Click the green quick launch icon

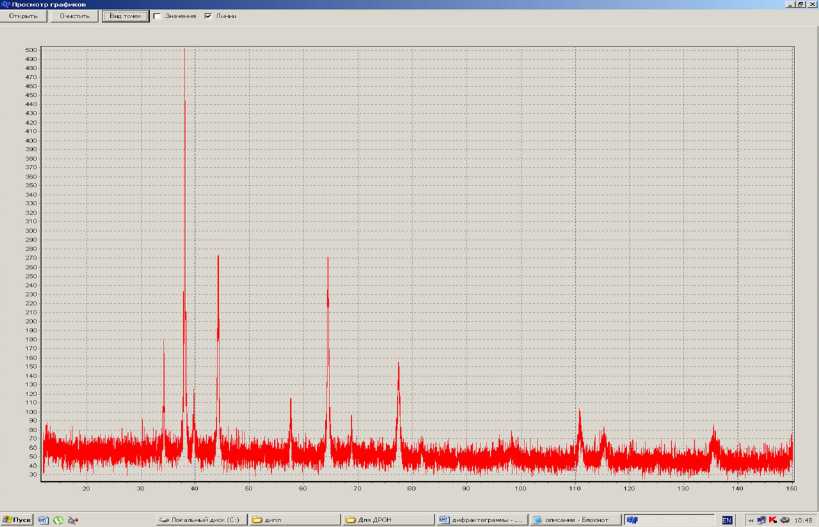click(58, 520)
